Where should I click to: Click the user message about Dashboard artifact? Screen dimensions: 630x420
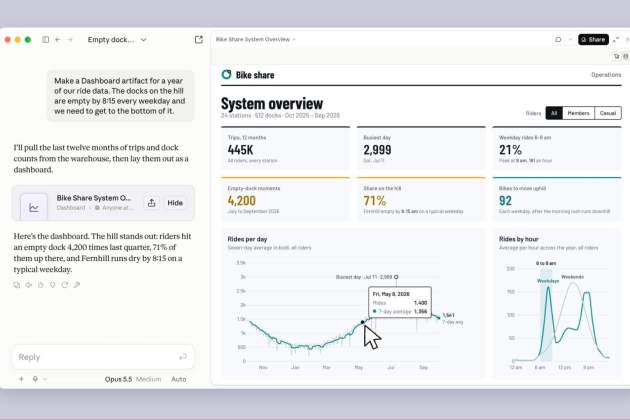120,96
